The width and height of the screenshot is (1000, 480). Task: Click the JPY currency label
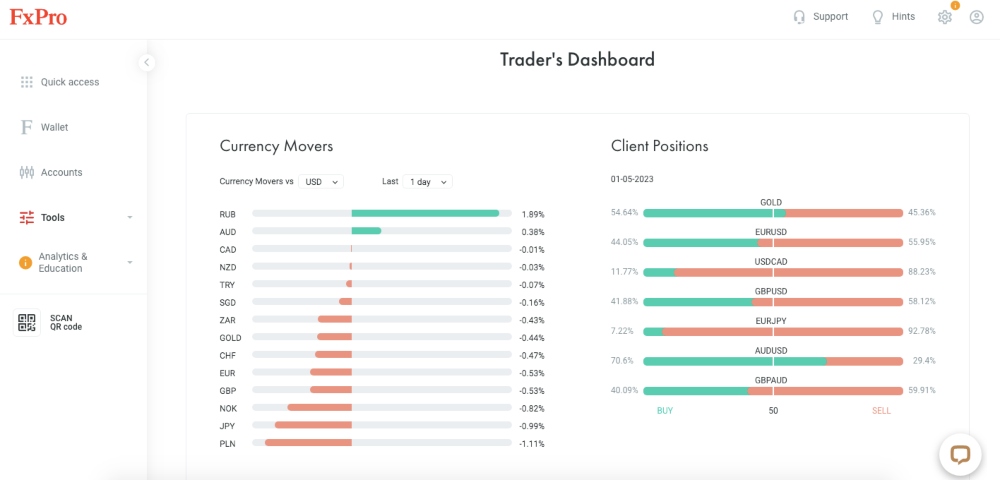point(226,426)
